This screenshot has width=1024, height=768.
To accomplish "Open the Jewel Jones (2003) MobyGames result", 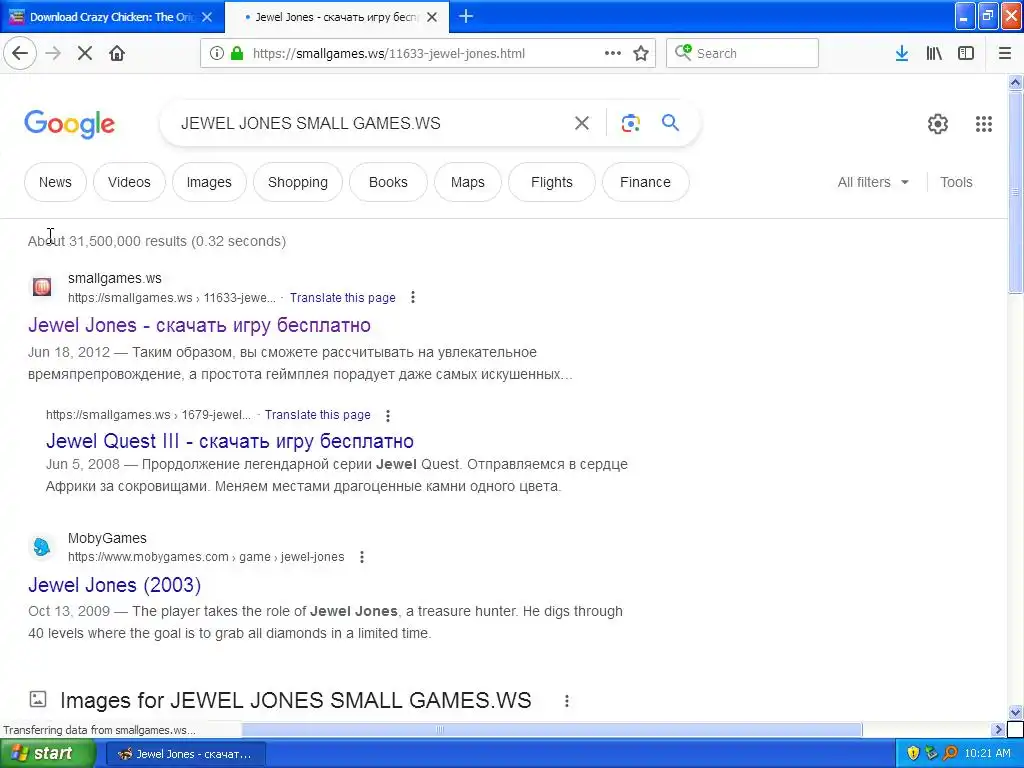I will [x=114, y=585].
